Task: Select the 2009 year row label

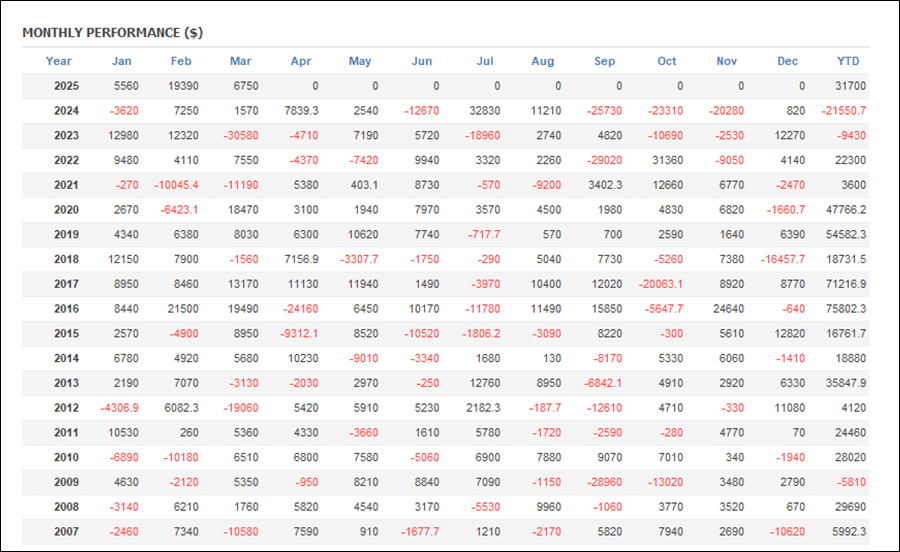Action: pos(67,482)
